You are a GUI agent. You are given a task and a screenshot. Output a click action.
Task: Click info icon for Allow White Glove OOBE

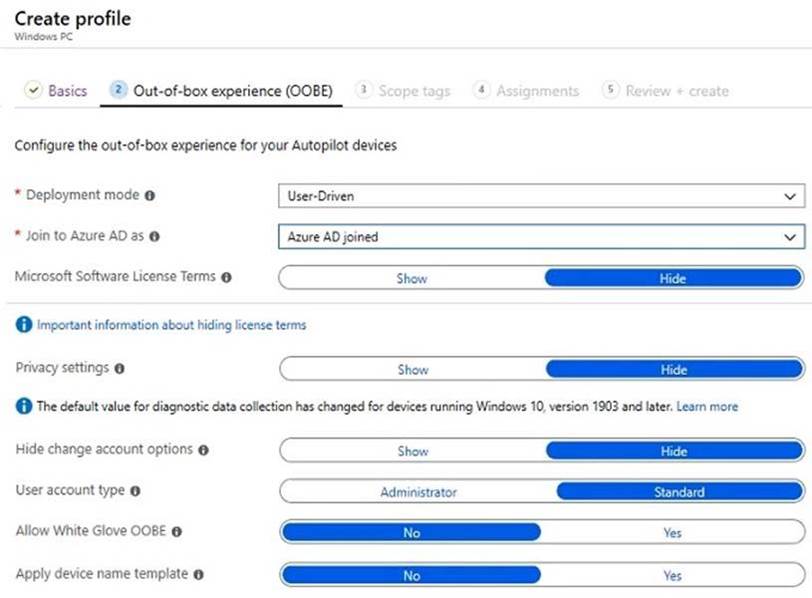pos(177,533)
